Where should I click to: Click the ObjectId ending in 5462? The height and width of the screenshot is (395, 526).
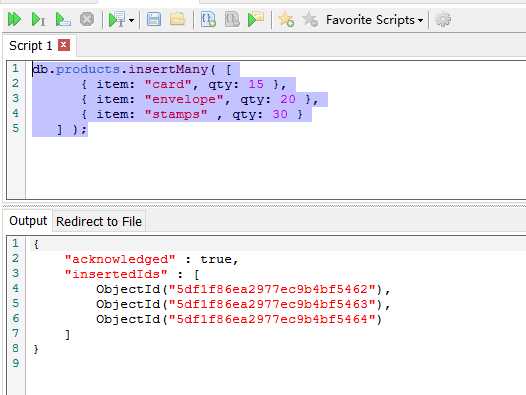(x=240, y=289)
